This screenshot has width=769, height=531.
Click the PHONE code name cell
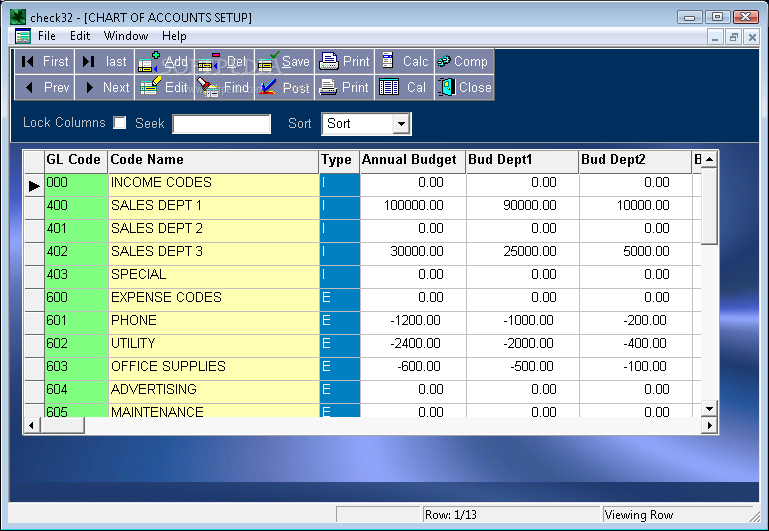[x=213, y=323]
